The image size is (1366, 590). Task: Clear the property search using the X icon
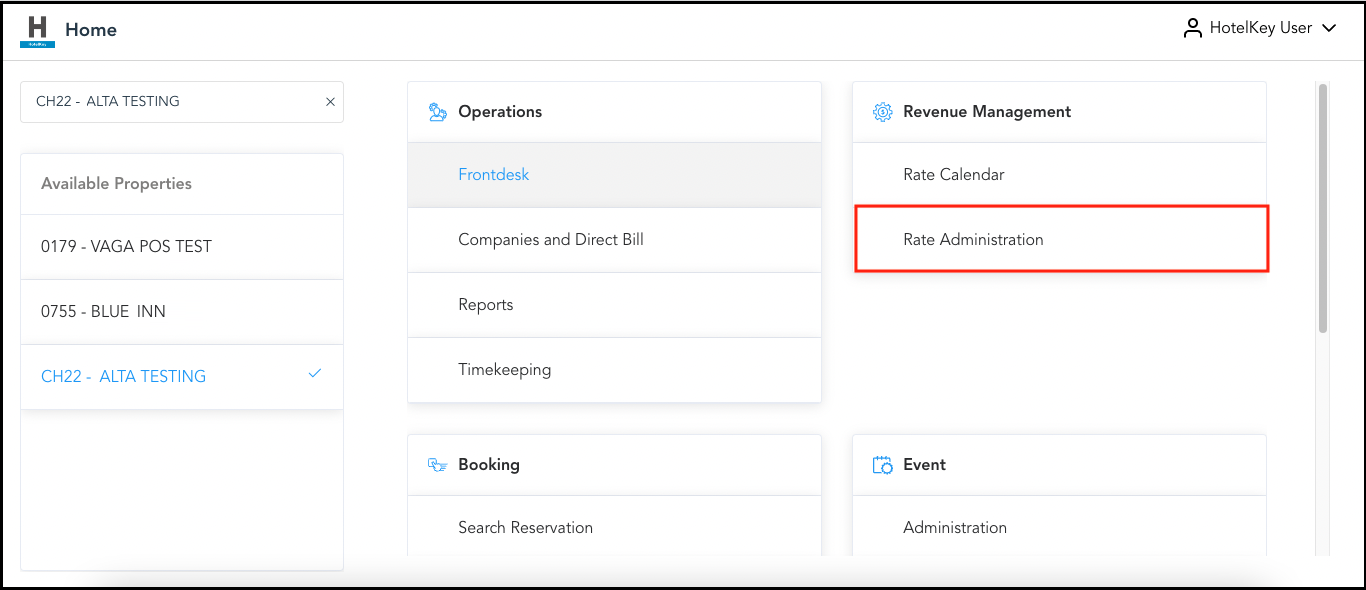pyautogui.click(x=330, y=101)
